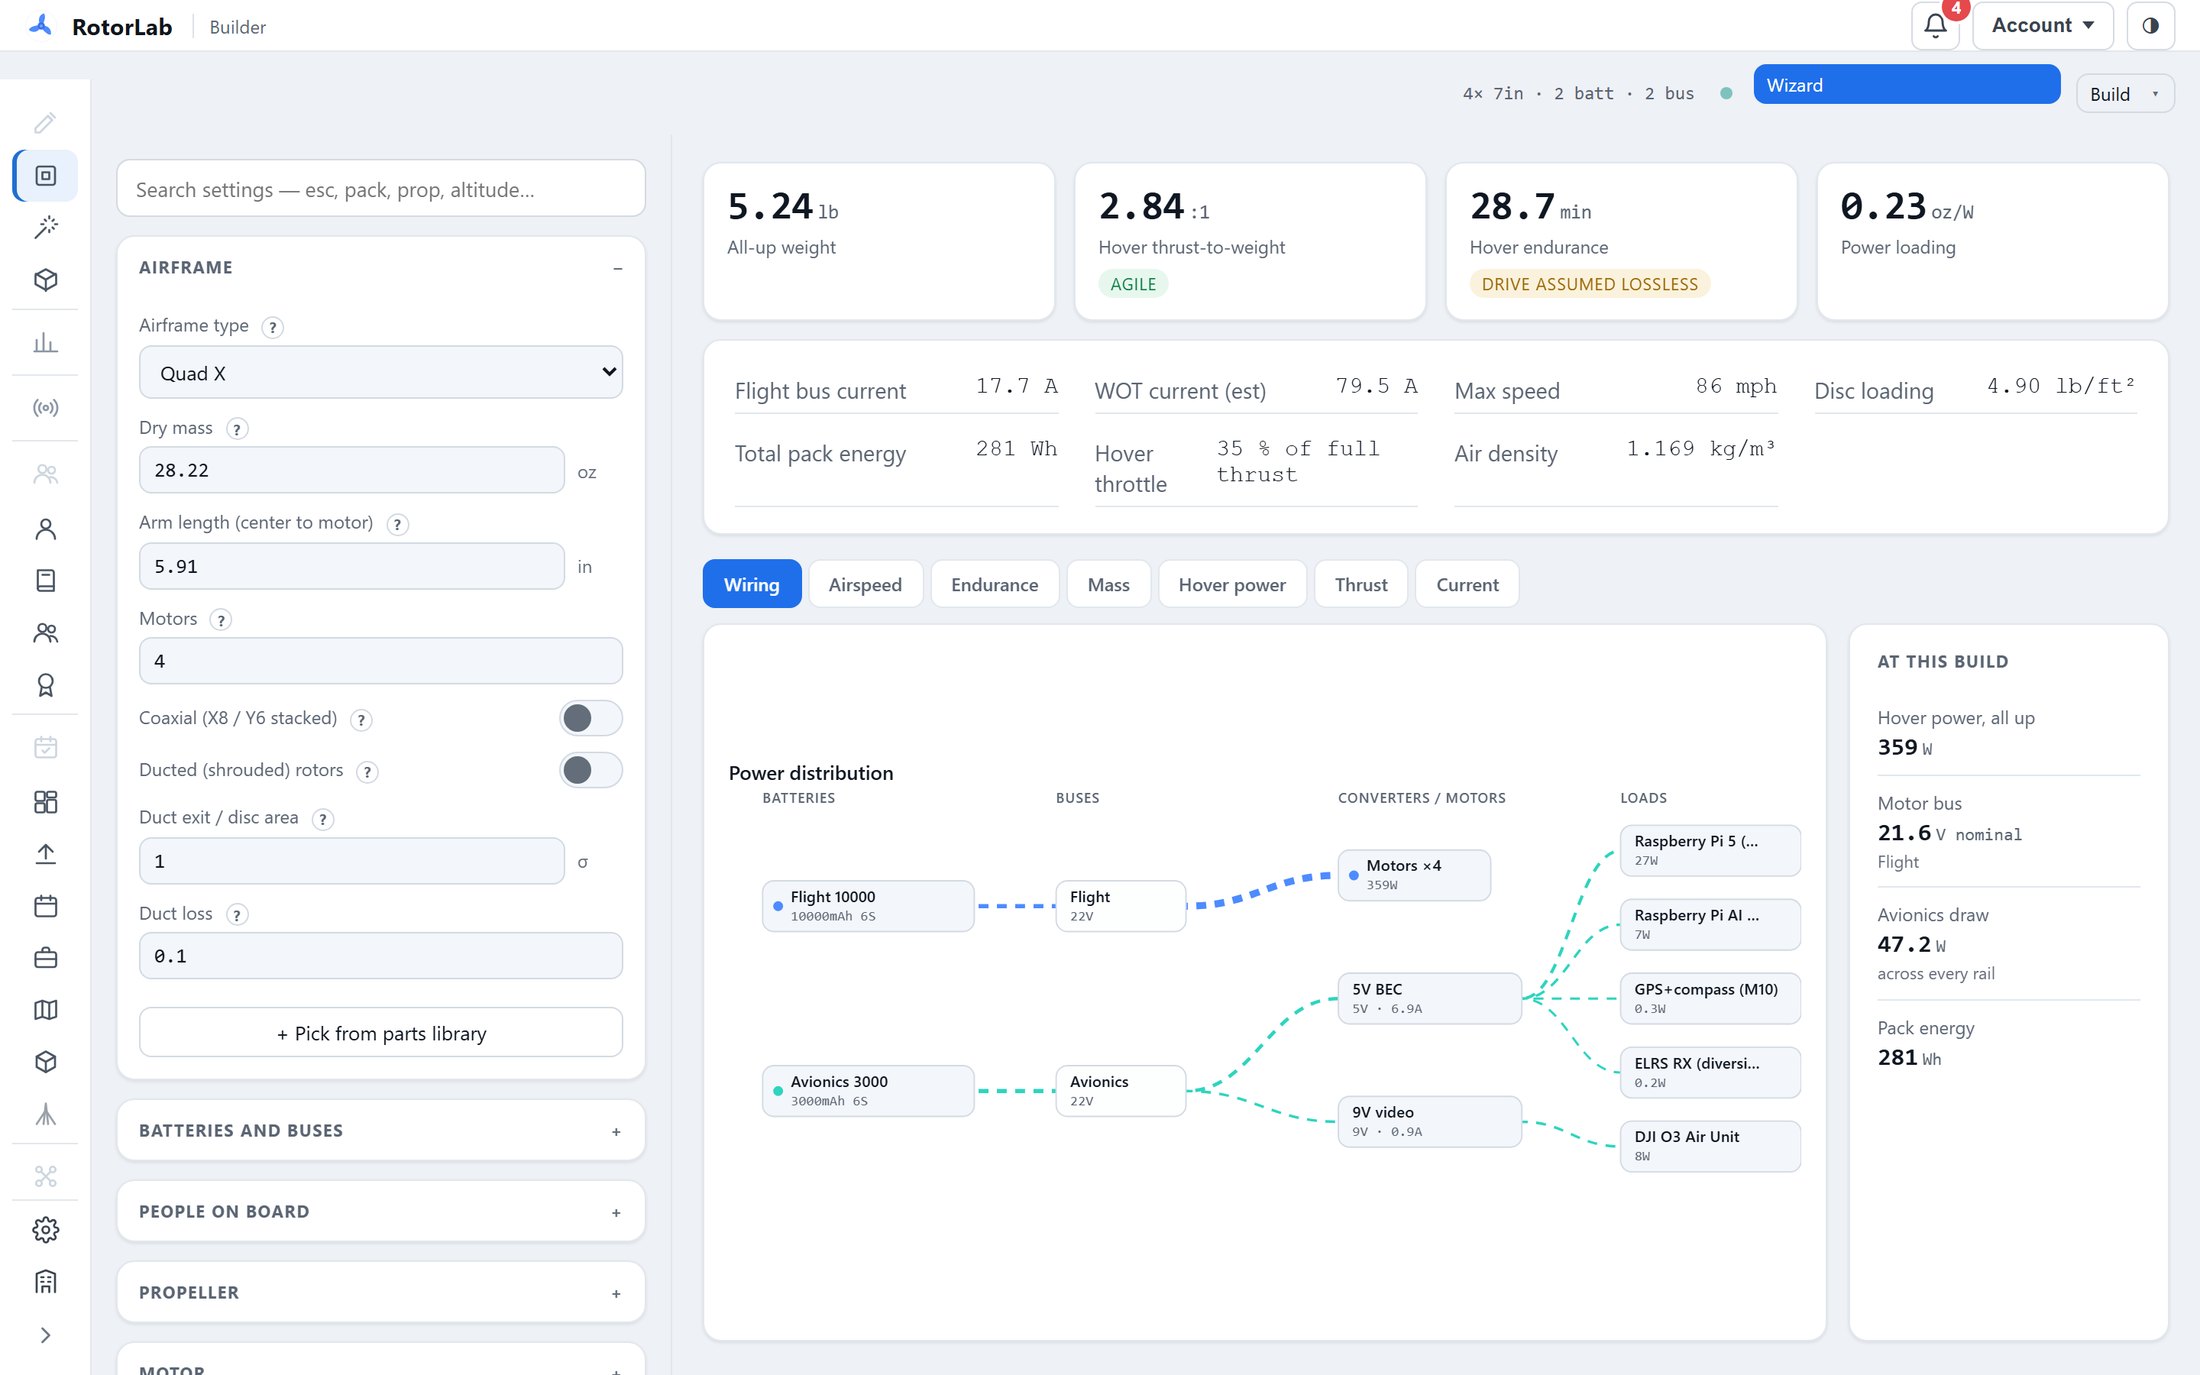Click the upload arrow sidebar icon
Viewport: 2200px width, 1375px height.
45,854
